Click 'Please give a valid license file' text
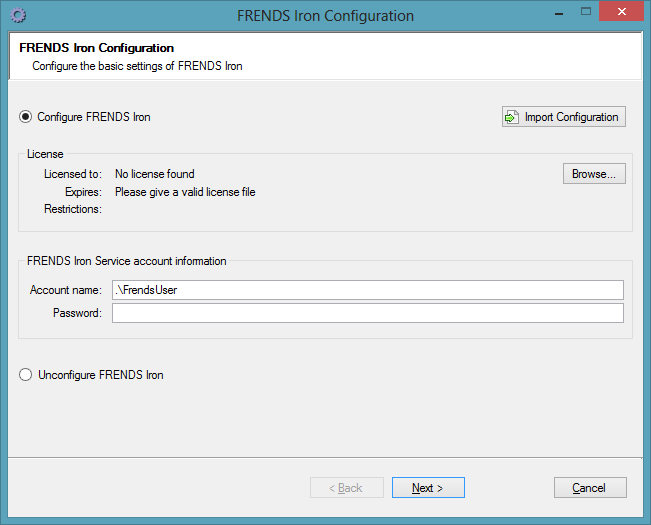Image resolution: width=651 pixels, height=525 pixels. 185,192
